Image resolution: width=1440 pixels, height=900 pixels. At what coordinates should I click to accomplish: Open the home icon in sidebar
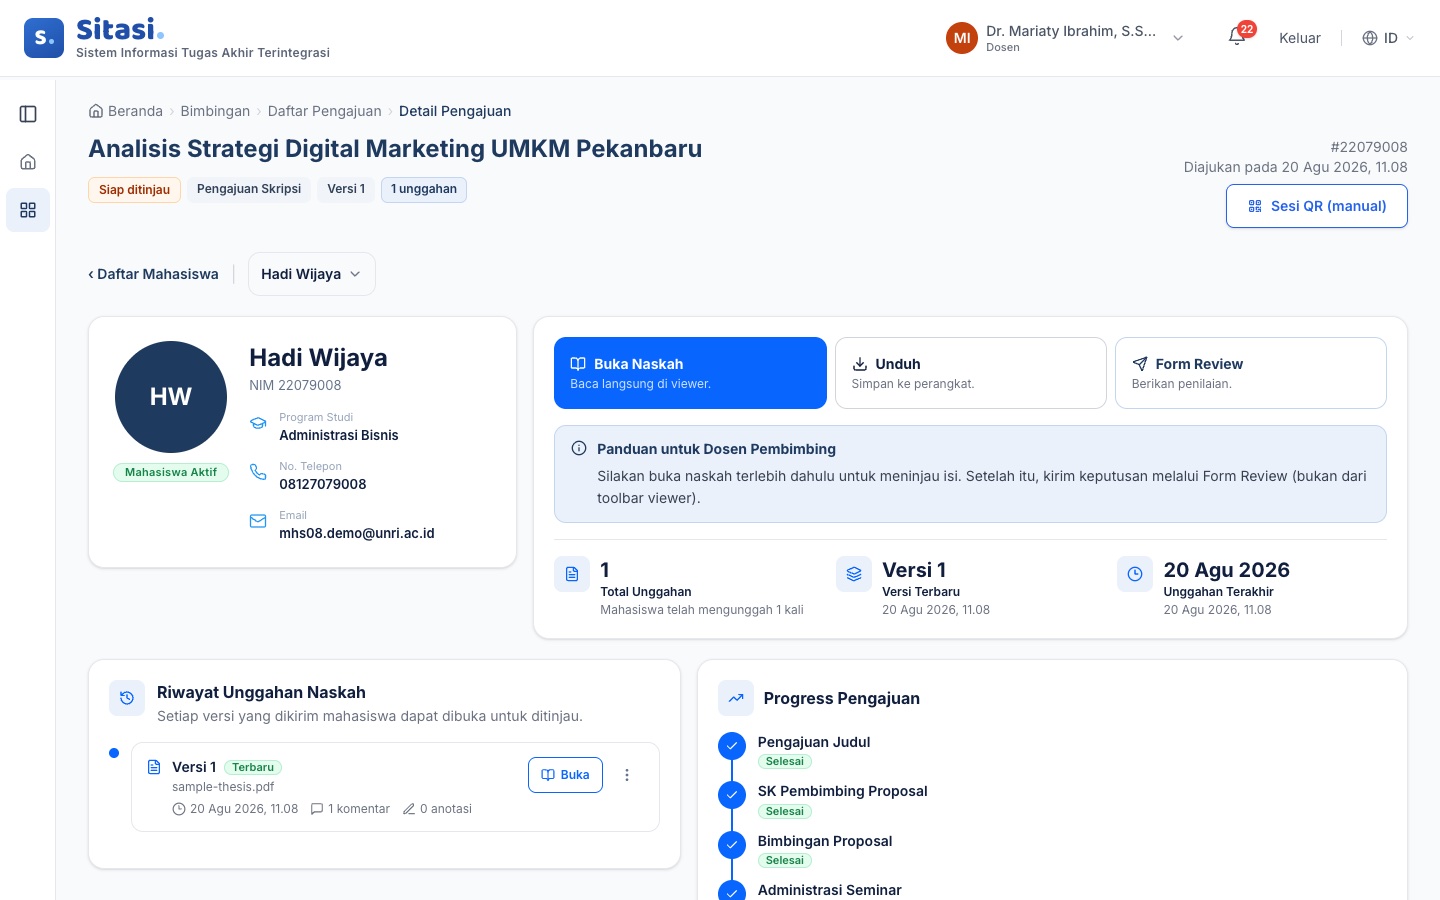click(x=28, y=162)
